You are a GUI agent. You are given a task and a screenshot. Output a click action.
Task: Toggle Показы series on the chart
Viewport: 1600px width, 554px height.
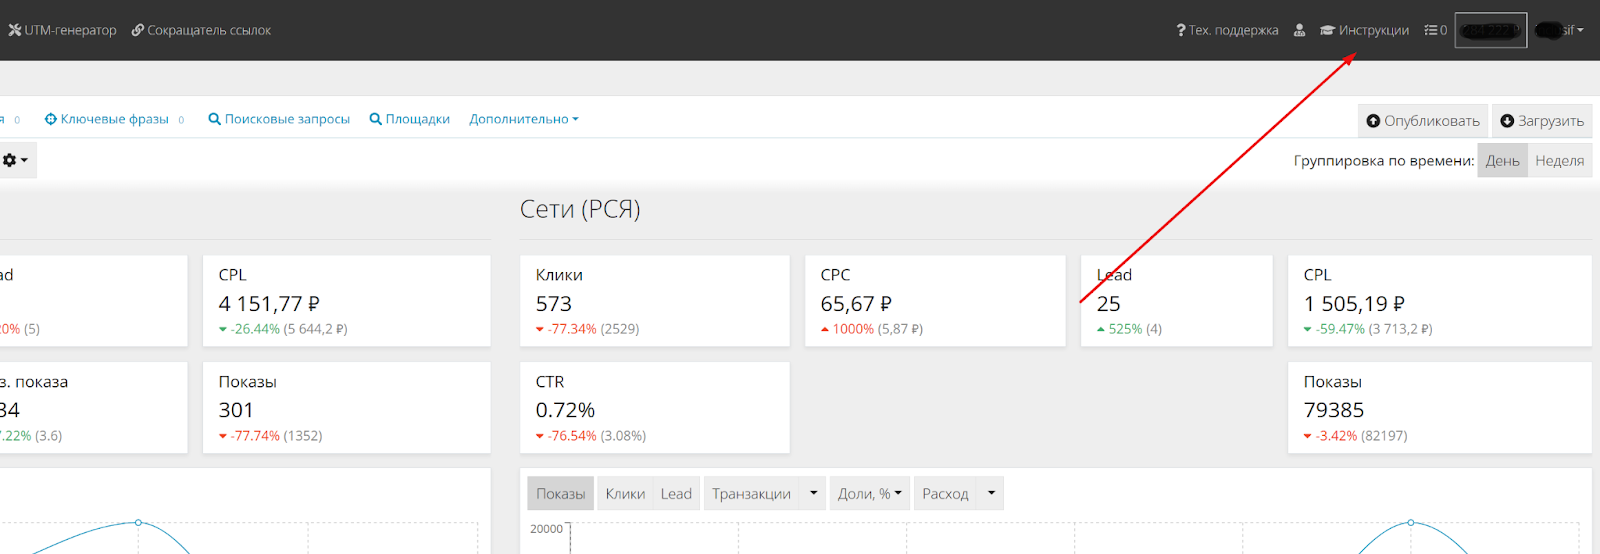560,494
